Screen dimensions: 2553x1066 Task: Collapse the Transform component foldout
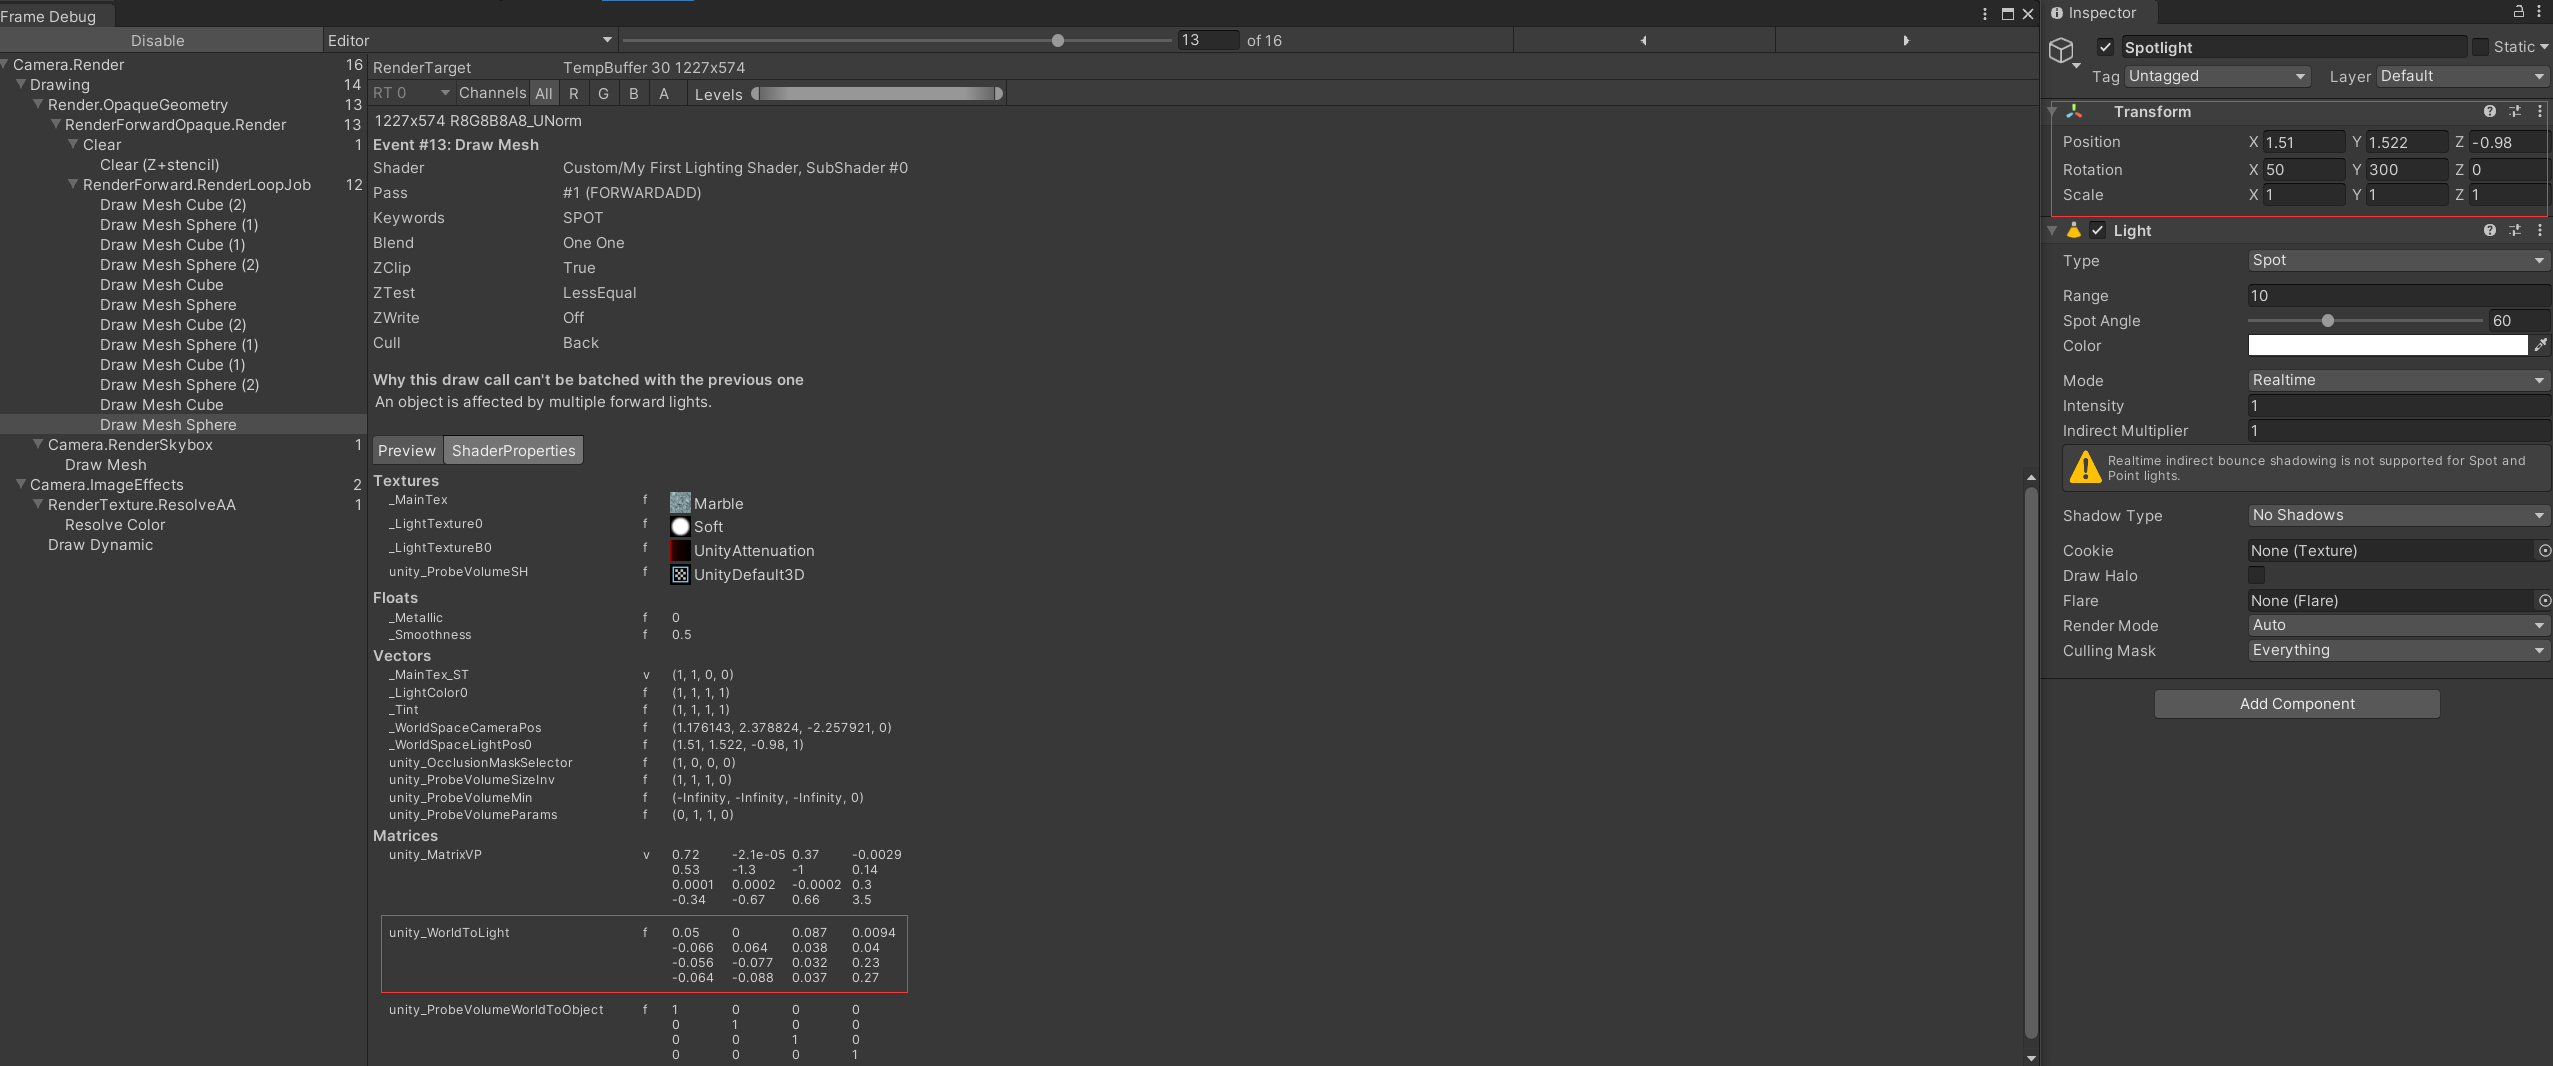tap(2052, 112)
